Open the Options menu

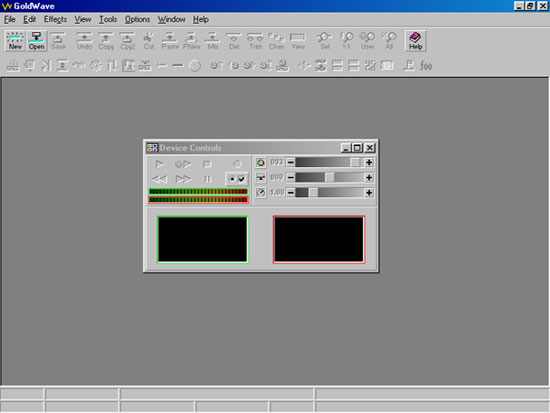pos(138,19)
